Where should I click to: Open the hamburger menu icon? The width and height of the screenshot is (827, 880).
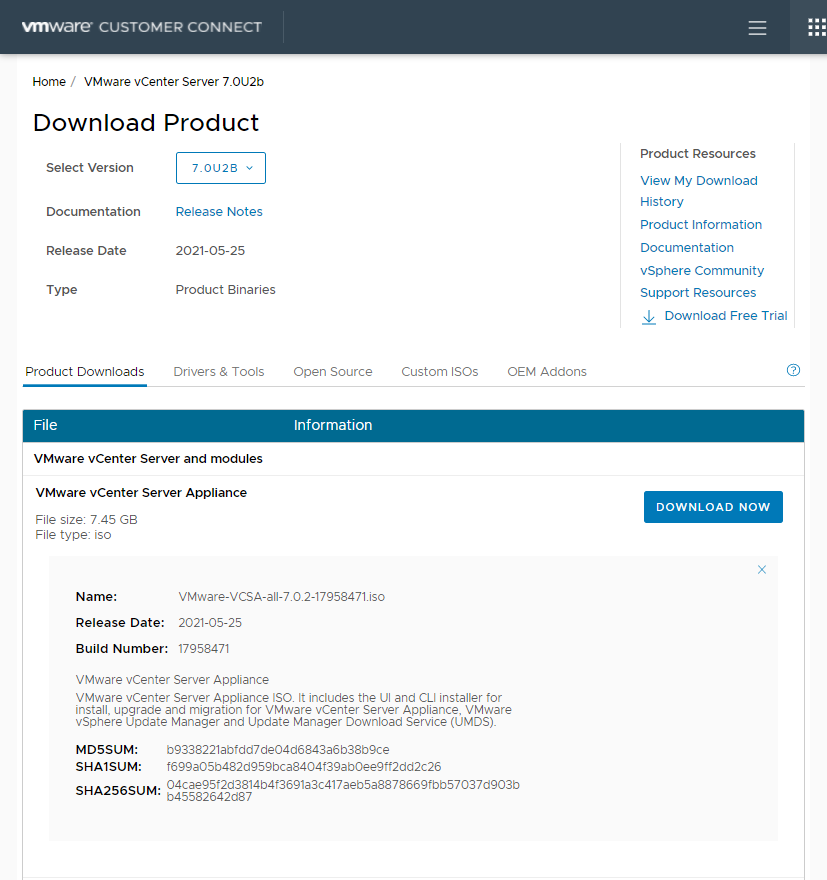click(757, 28)
